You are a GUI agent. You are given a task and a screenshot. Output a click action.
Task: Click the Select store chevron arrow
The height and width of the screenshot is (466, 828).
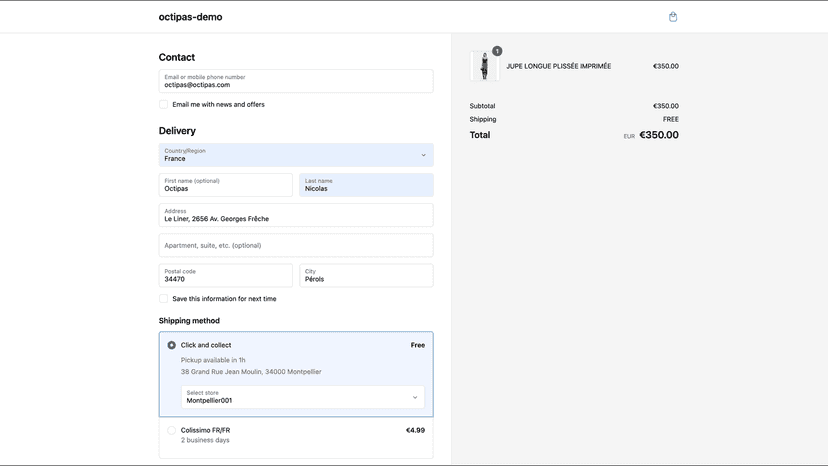(x=415, y=397)
